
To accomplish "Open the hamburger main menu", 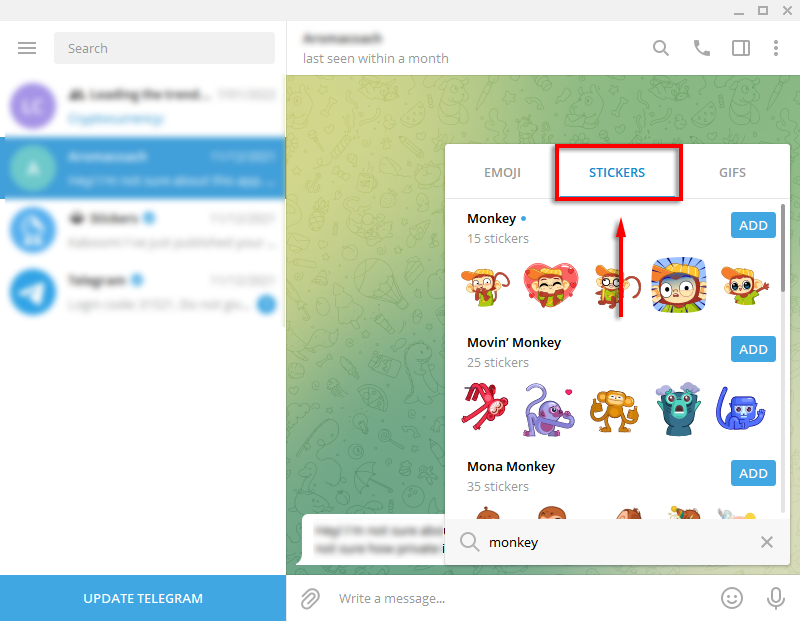I will 27,48.
